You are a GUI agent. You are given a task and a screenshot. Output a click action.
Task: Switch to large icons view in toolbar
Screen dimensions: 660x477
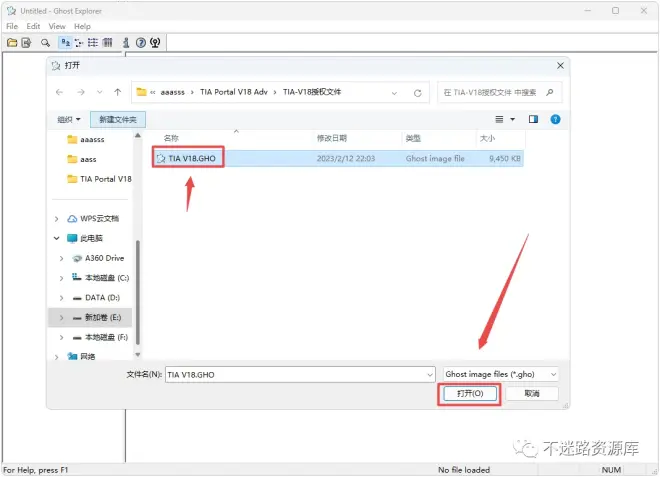pyautogui.click(x=65, y=43)
